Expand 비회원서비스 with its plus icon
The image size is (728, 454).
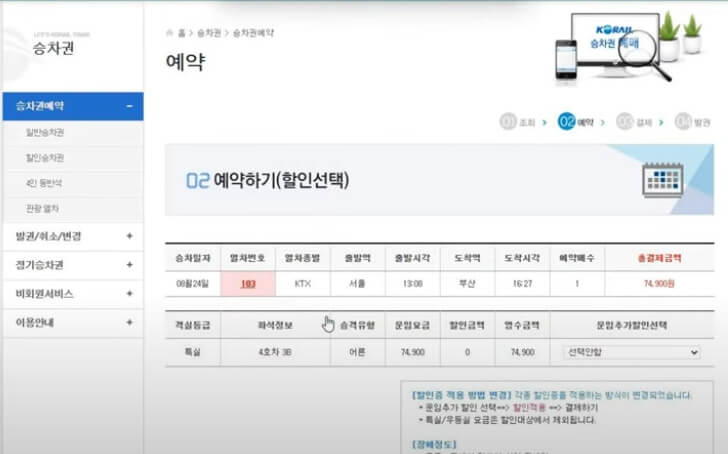click(130, 293)
